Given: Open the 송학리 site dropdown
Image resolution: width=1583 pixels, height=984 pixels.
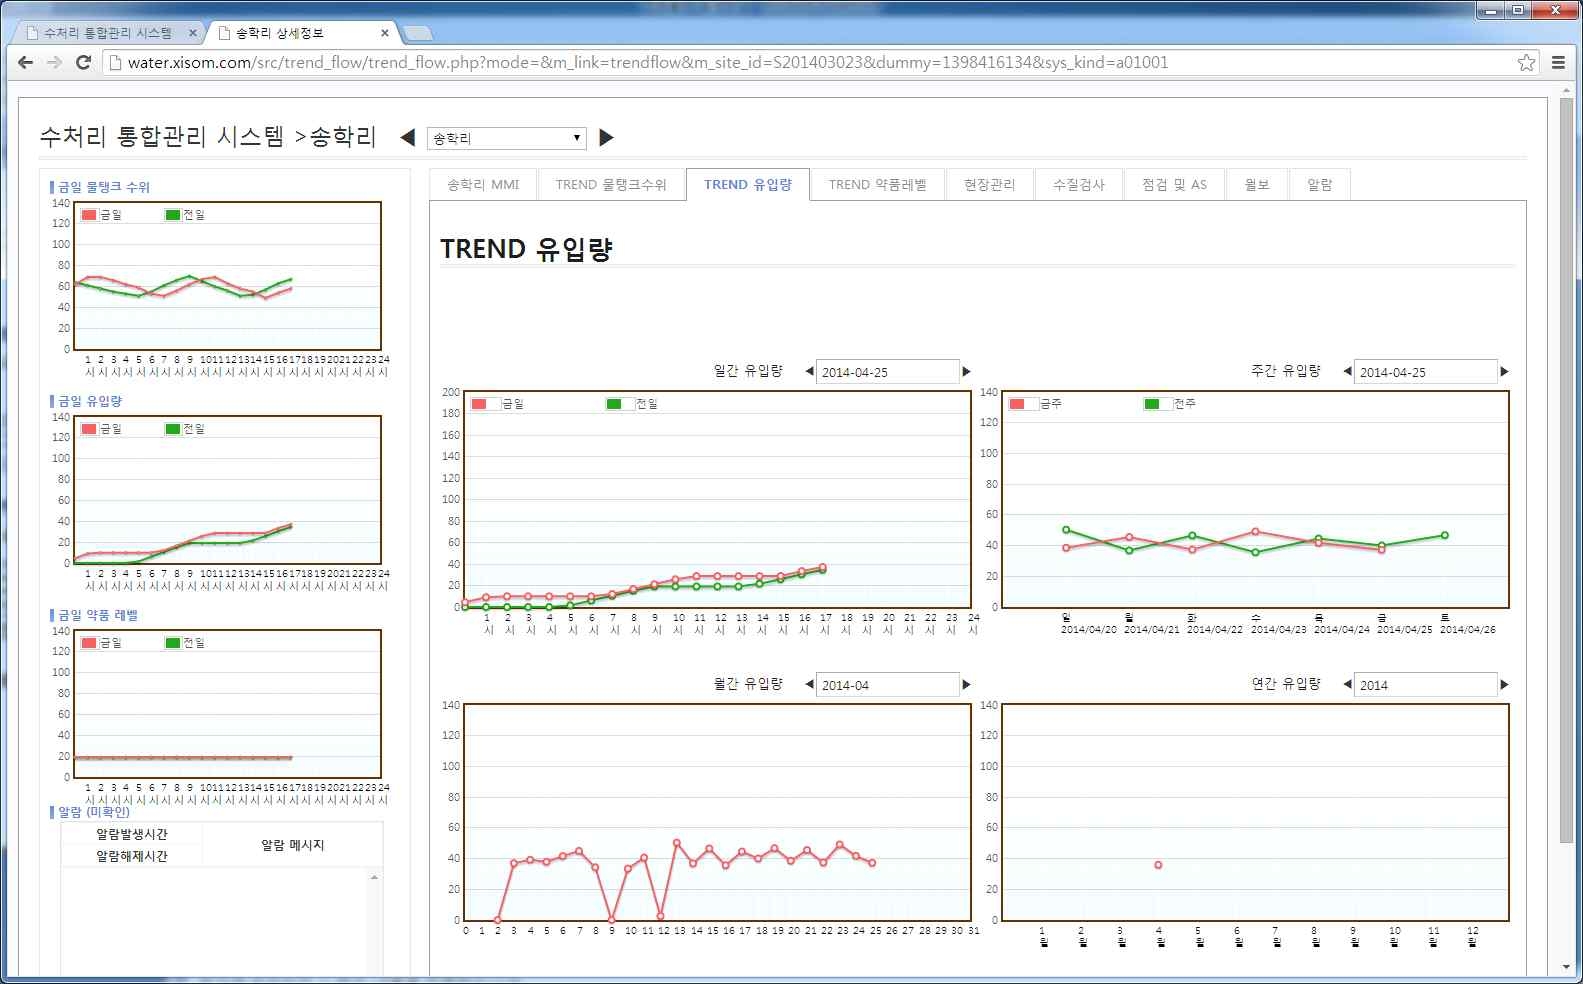Looking at the screenshot, I should [507, 138].
